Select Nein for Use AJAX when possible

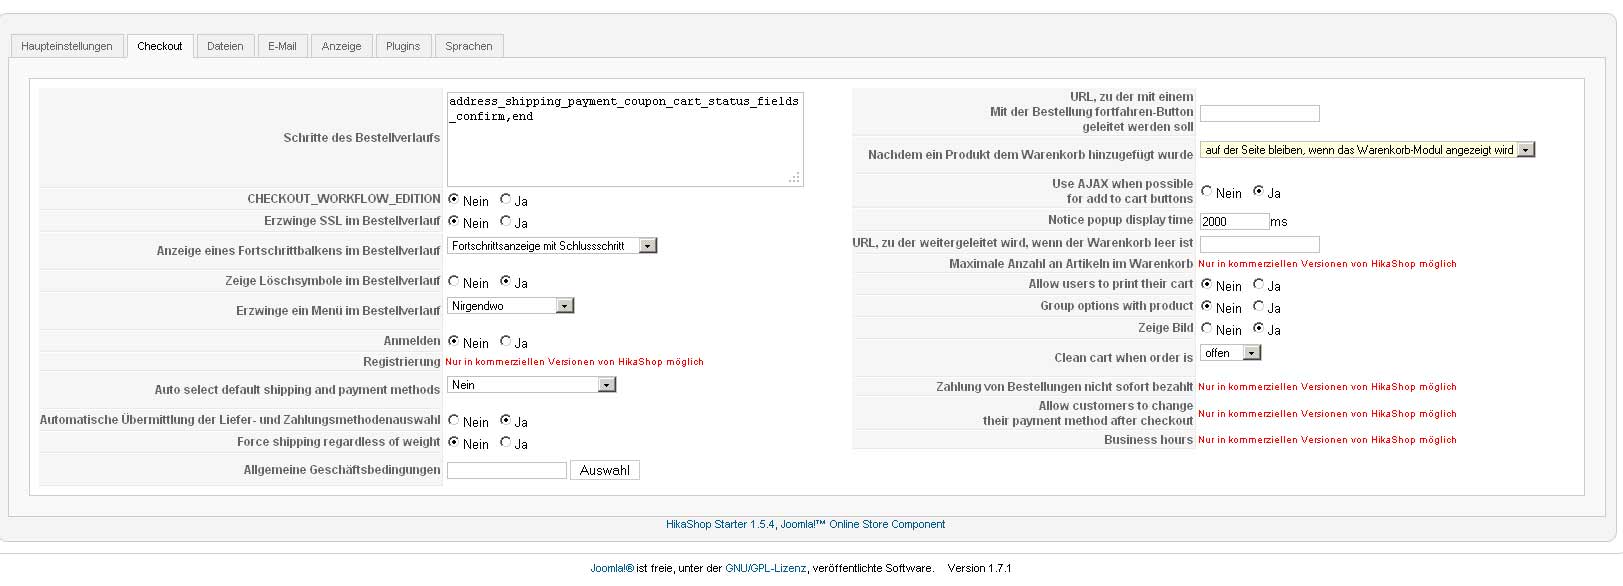(1207, 192)
